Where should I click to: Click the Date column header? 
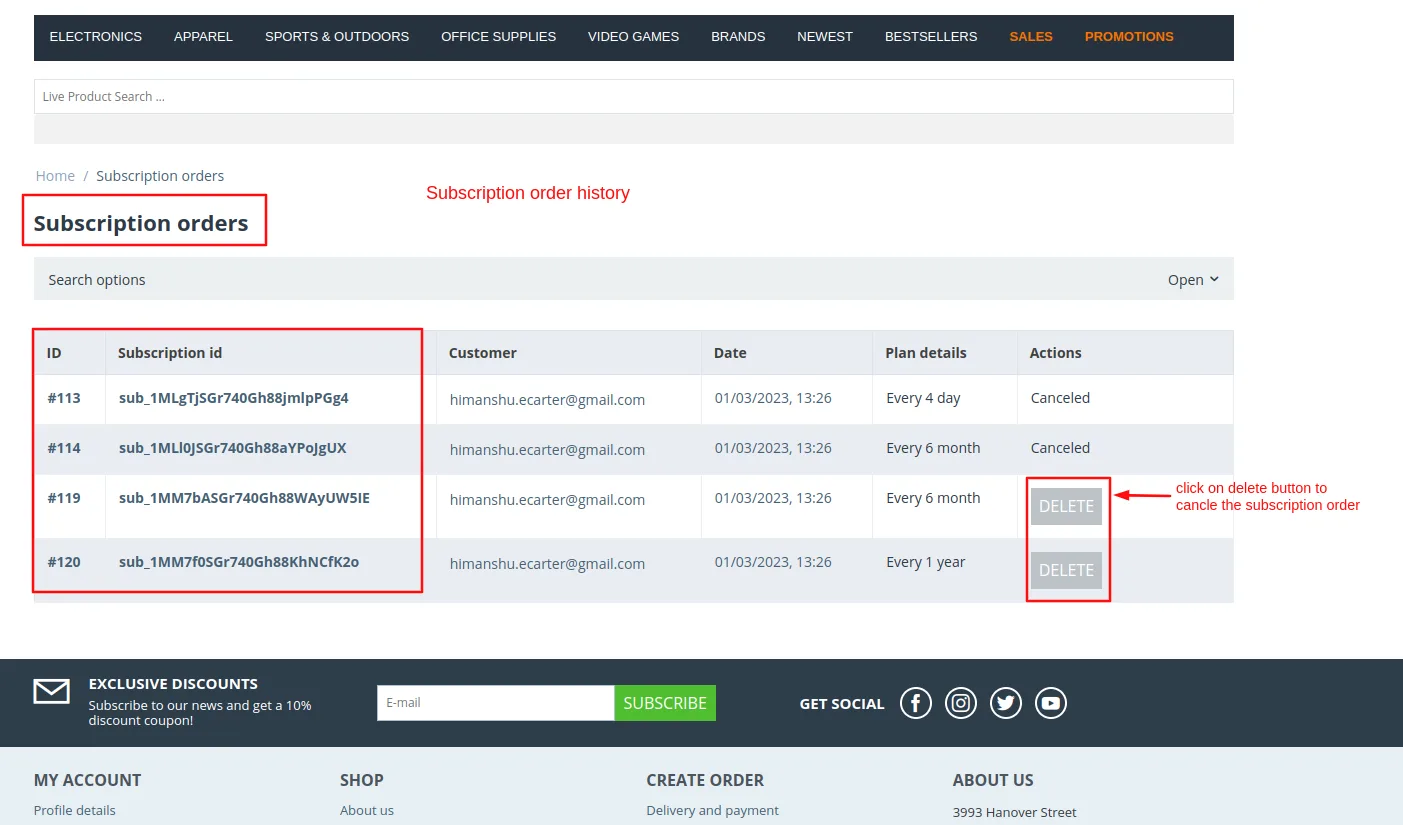(x=730, y=353)
